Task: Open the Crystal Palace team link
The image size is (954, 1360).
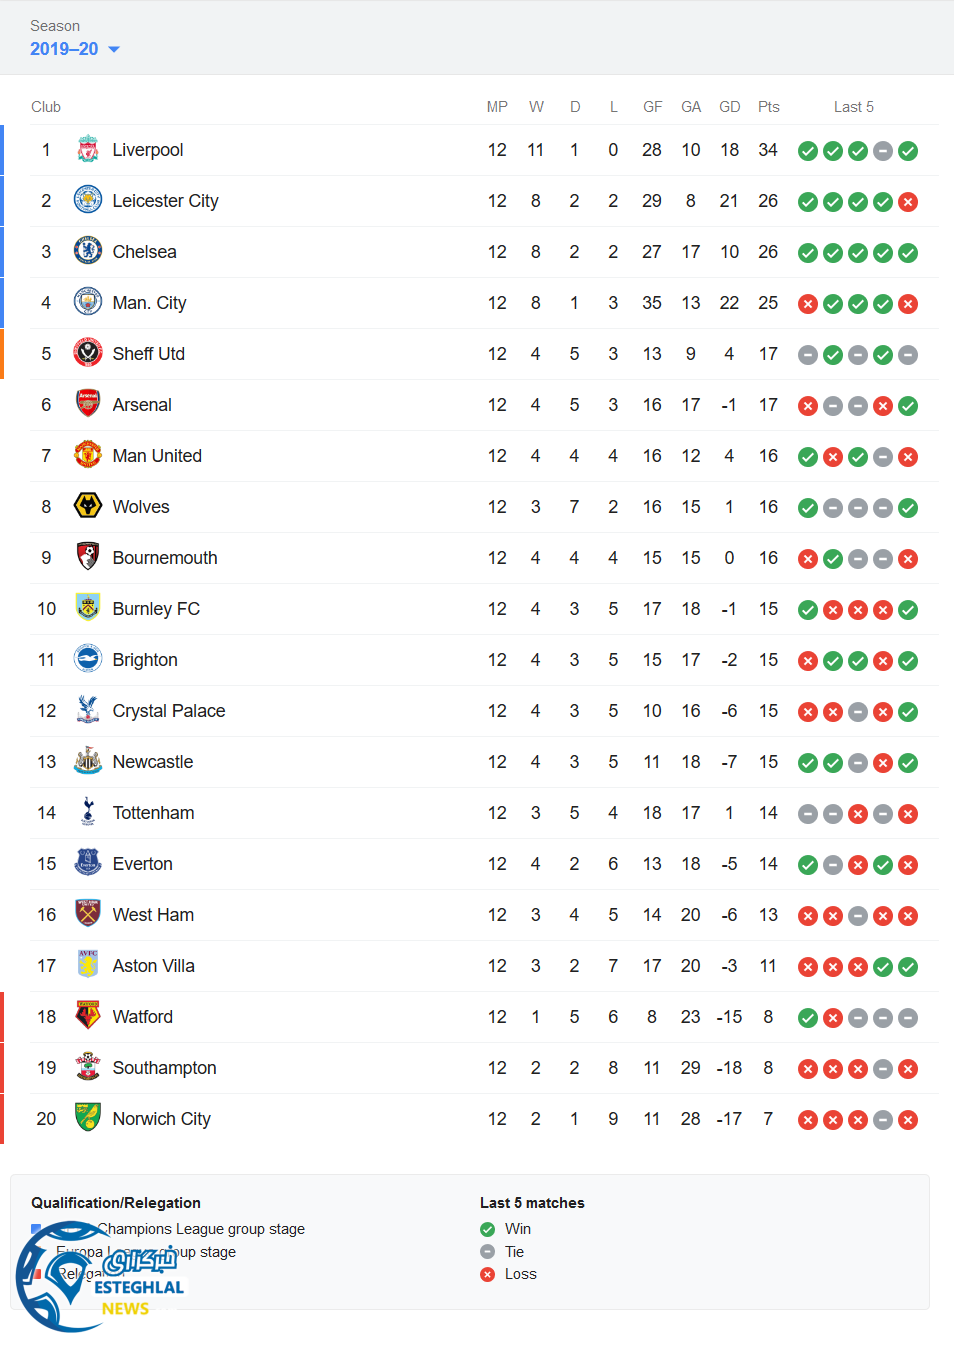Action: point(168,711)
